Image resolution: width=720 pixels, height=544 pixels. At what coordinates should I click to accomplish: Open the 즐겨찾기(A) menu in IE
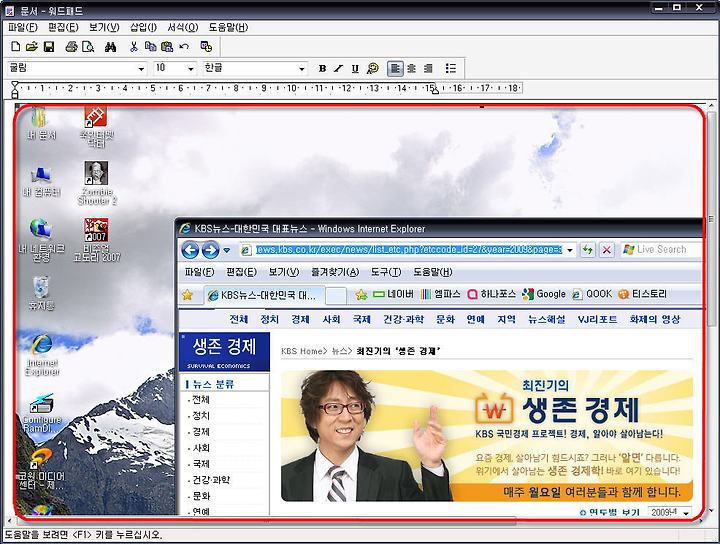335,272
